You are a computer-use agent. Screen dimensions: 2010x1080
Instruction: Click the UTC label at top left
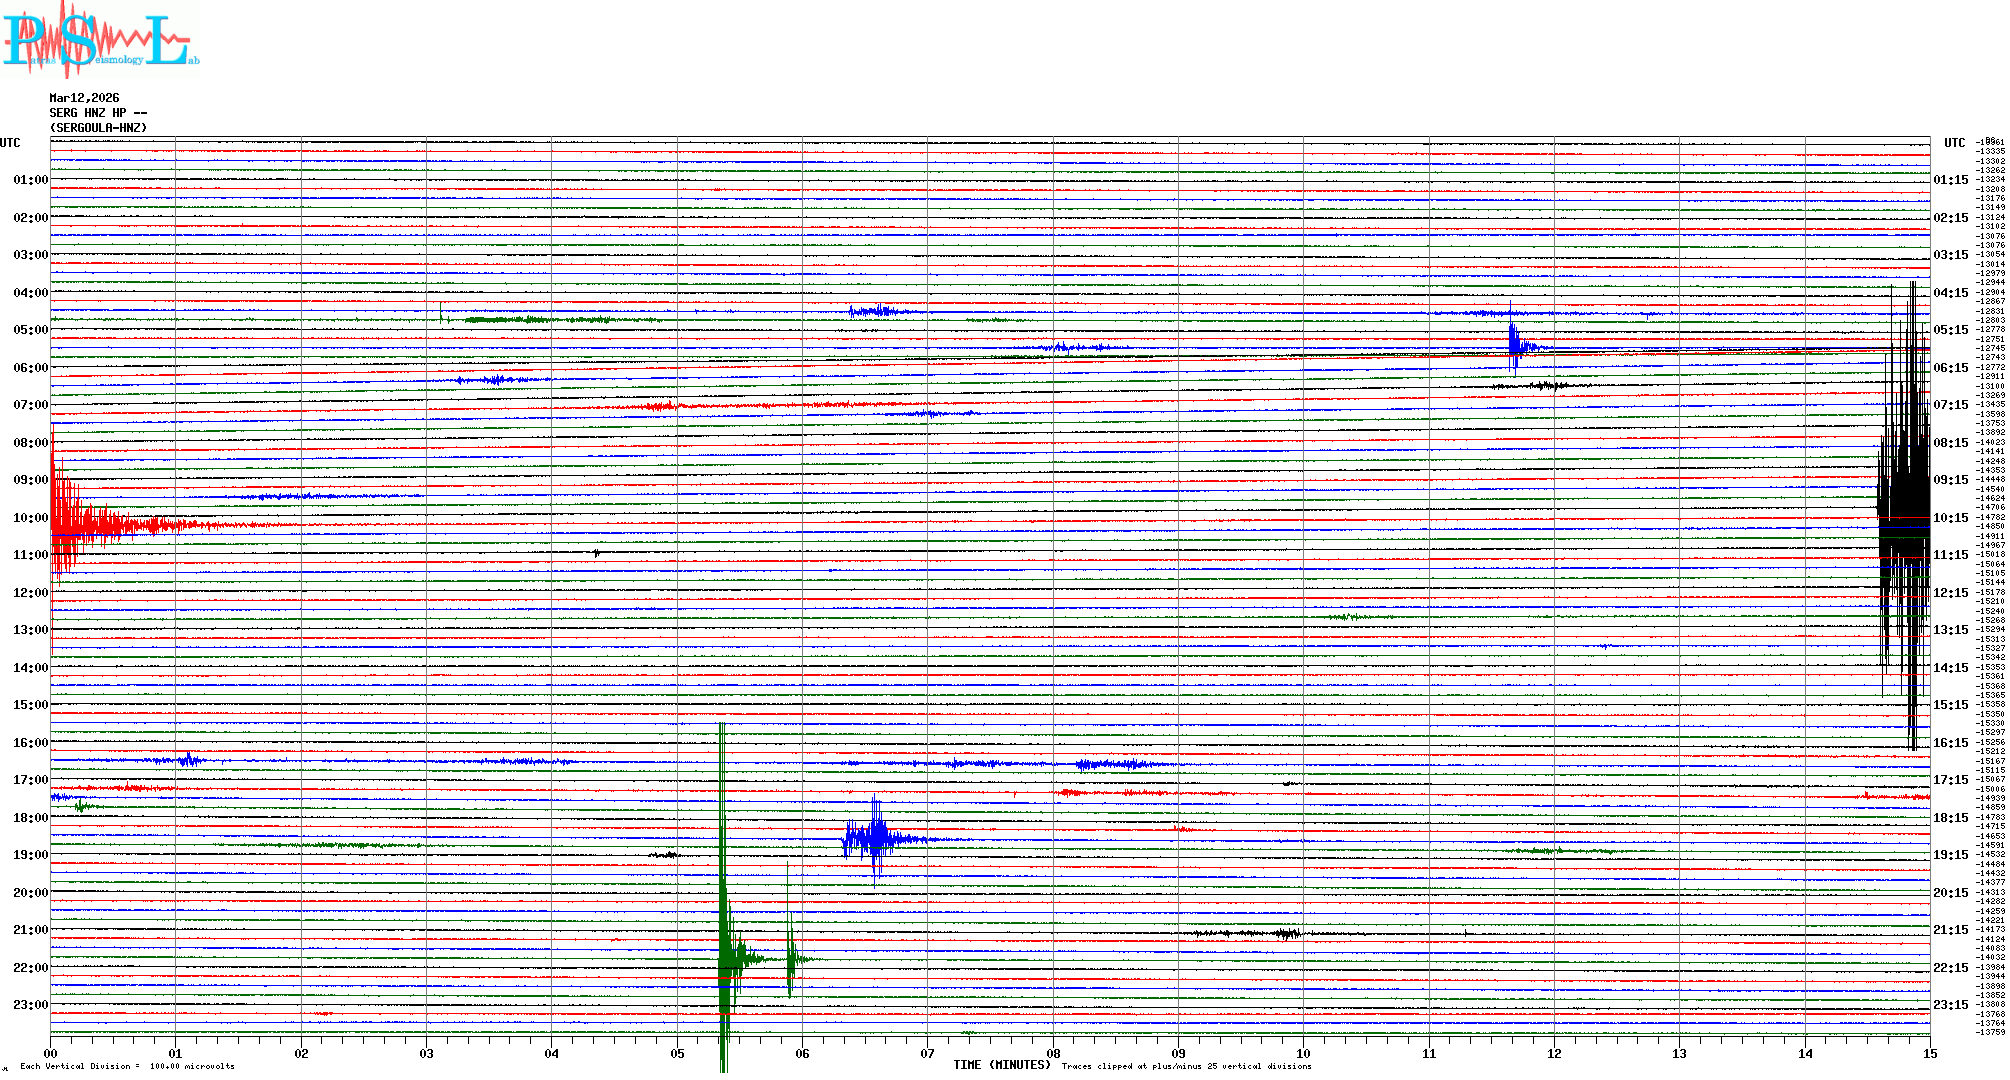10,143
